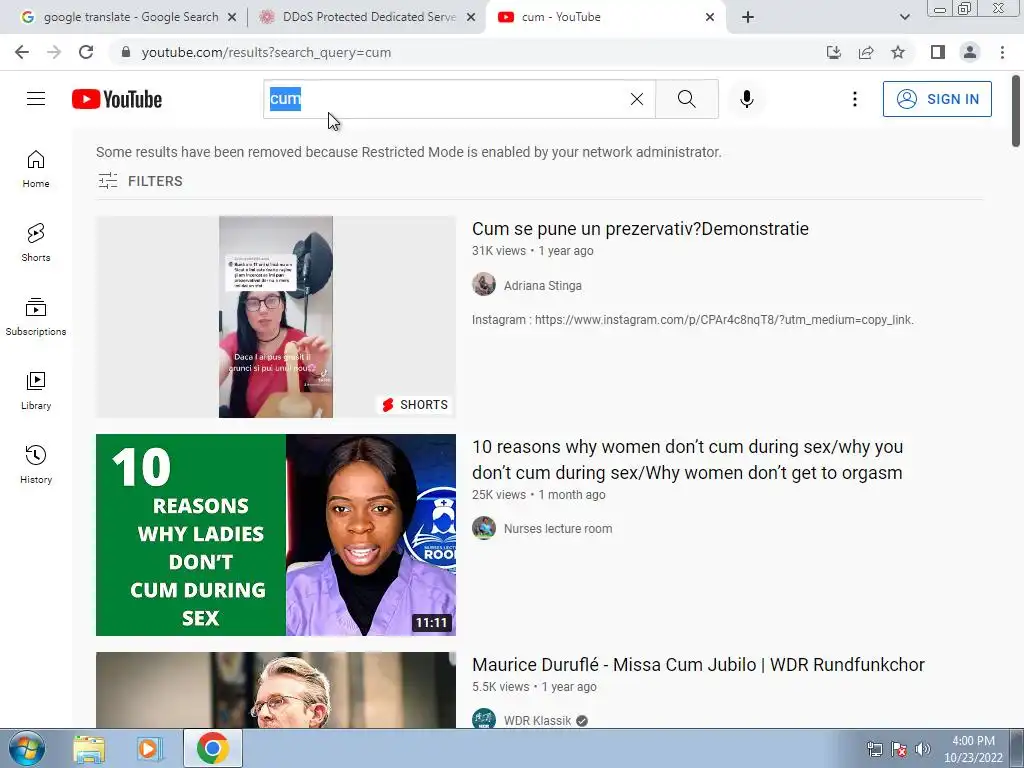Viewport: 1024px width, 768px height.
Task: Open Nurses lecture room channel name
Action: click(558, 528)
